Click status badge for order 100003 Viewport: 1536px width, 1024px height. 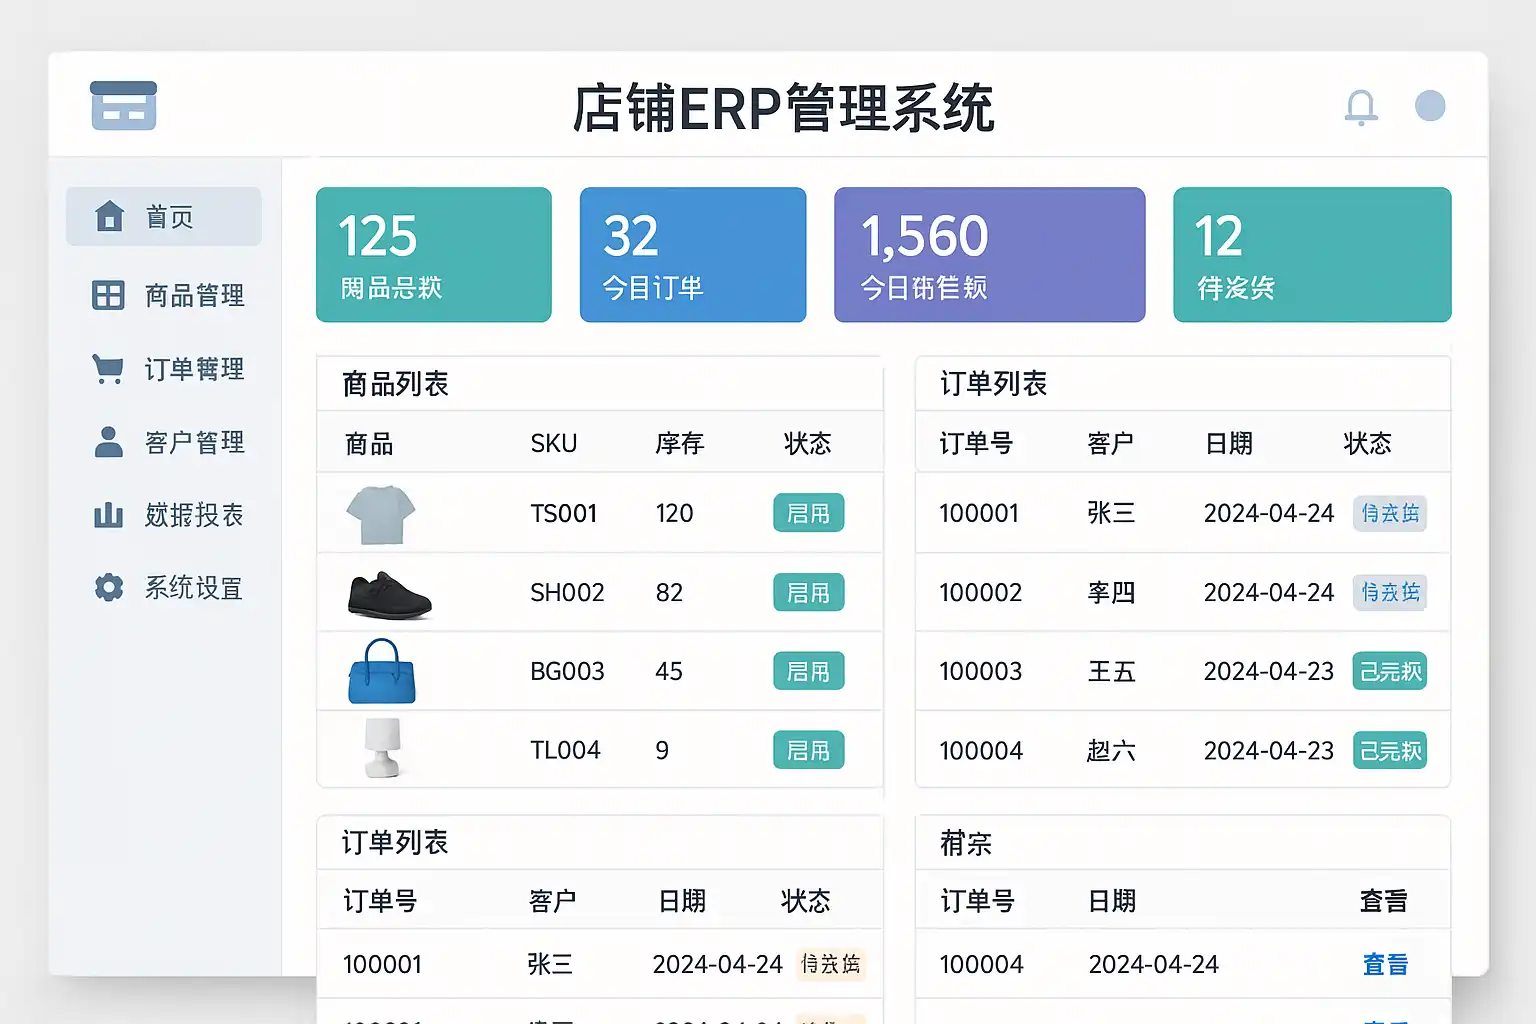1389,671
